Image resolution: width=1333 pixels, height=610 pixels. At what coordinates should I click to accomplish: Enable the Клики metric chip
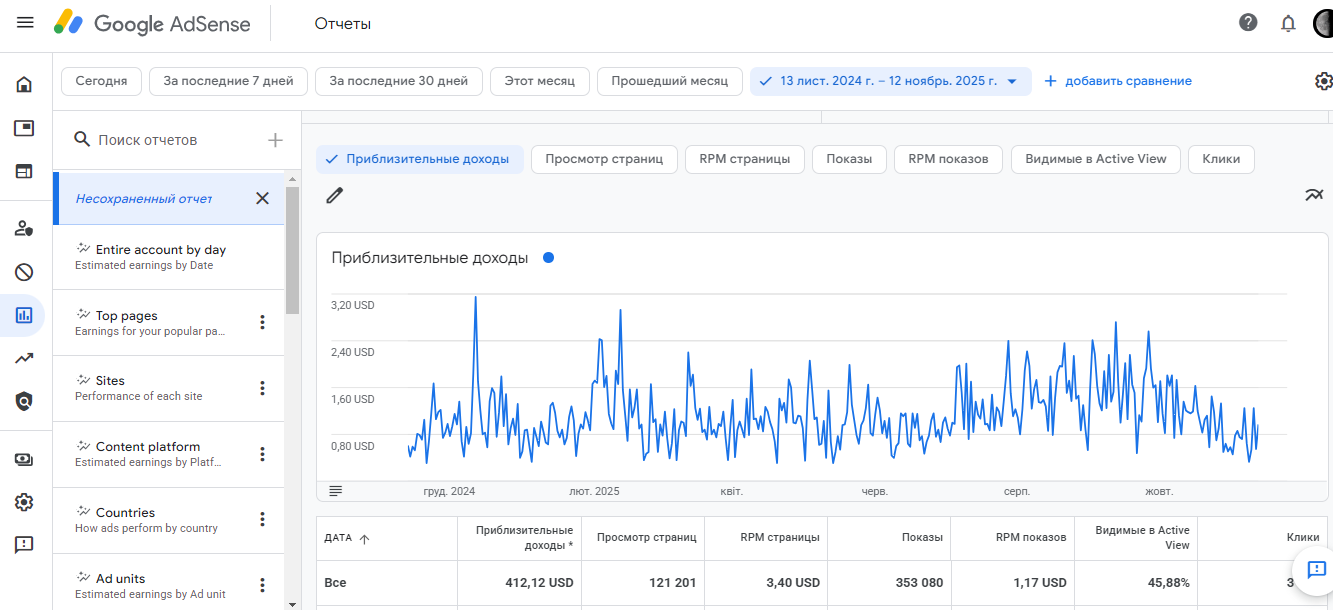[x=1220, y=159]
